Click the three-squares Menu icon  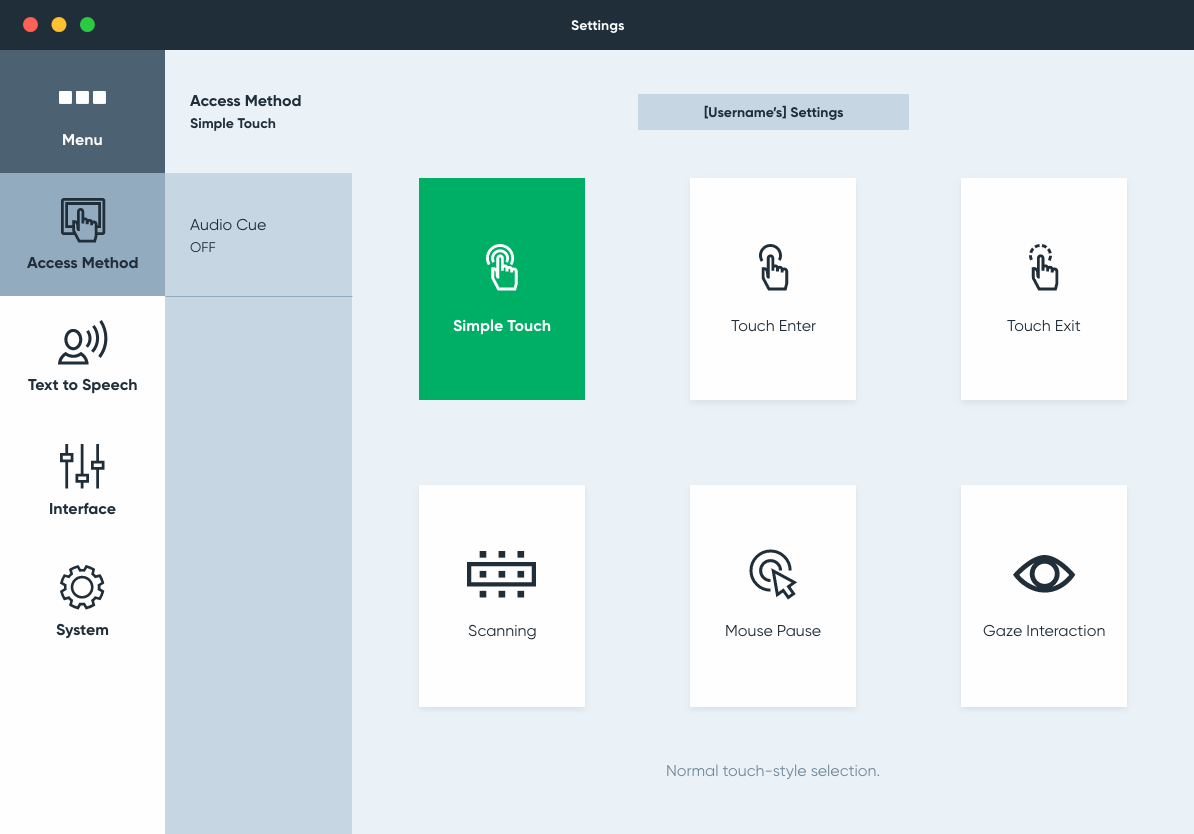pos(82,98)
